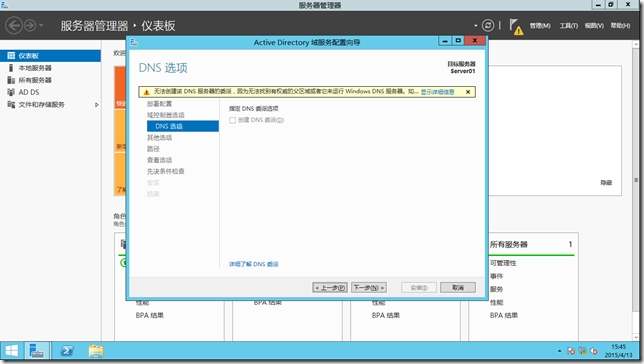644x364 pixels.
Task: Click the Server Manager vertical scrollbar
Action: point(636,181)
